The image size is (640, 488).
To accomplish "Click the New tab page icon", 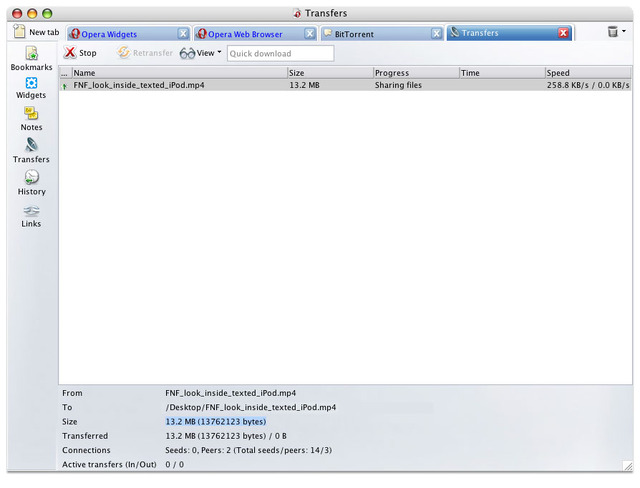I will coord(19,31).
